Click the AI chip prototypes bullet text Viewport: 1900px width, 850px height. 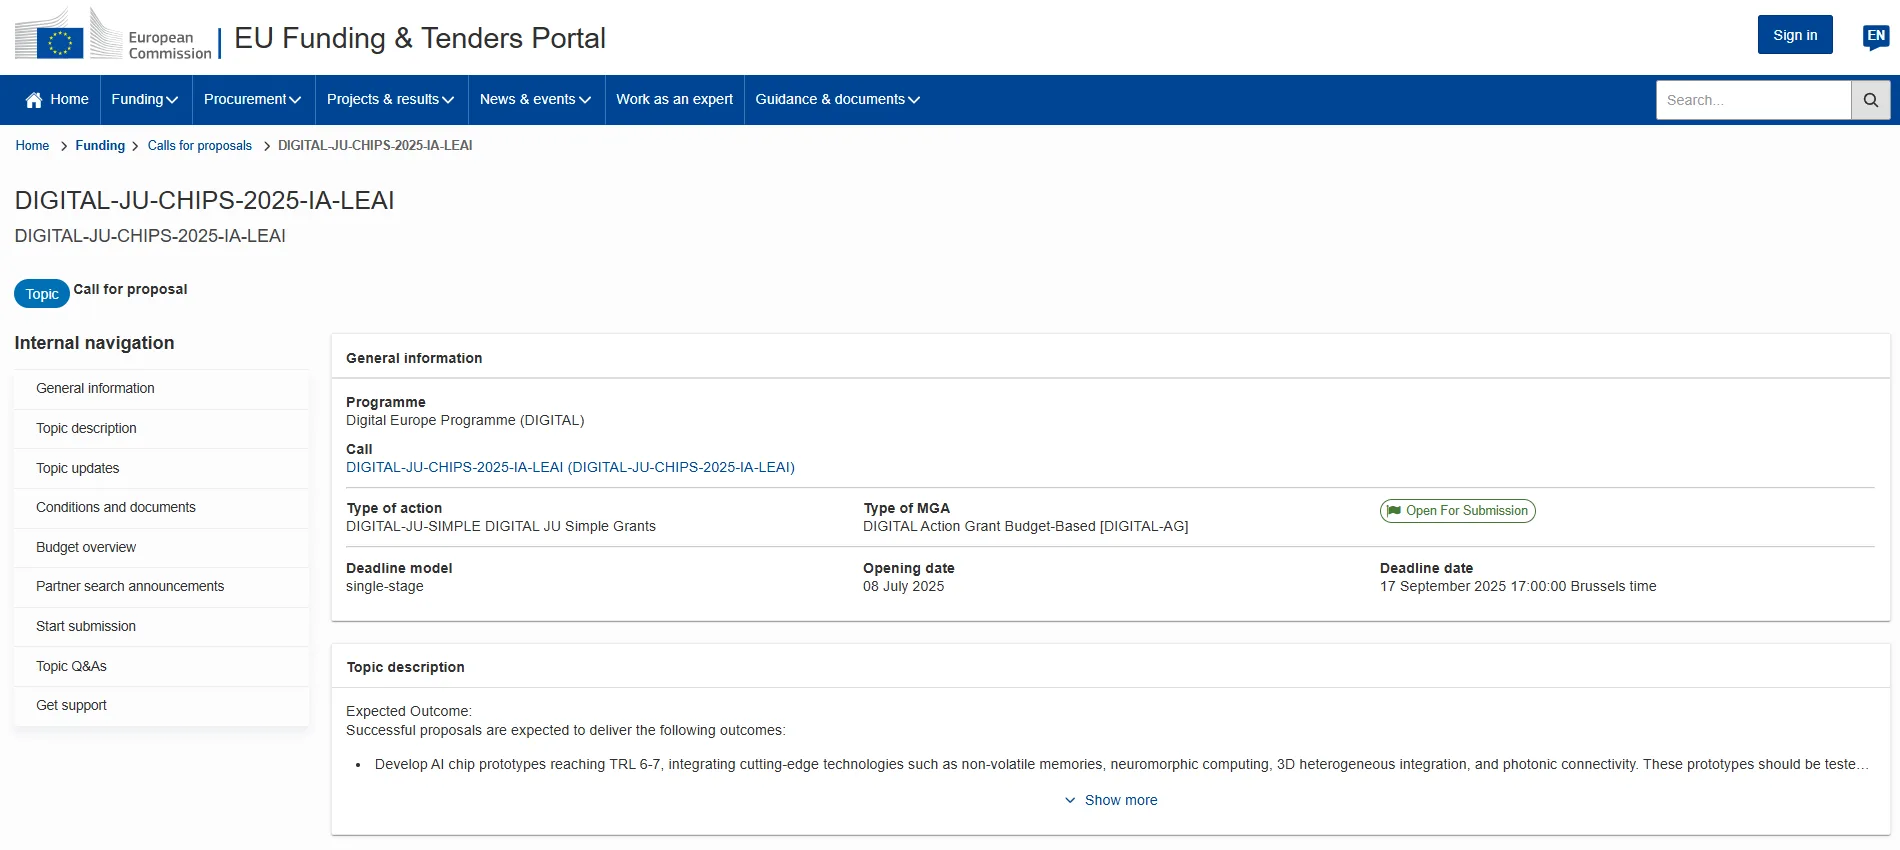tap(1121, 765)
